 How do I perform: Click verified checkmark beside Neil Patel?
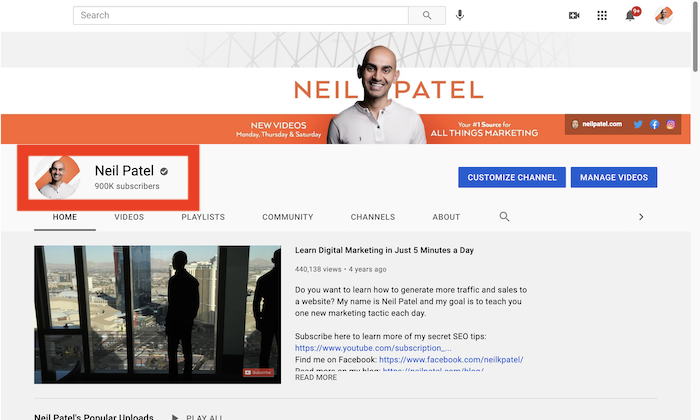tap(164, 171)
